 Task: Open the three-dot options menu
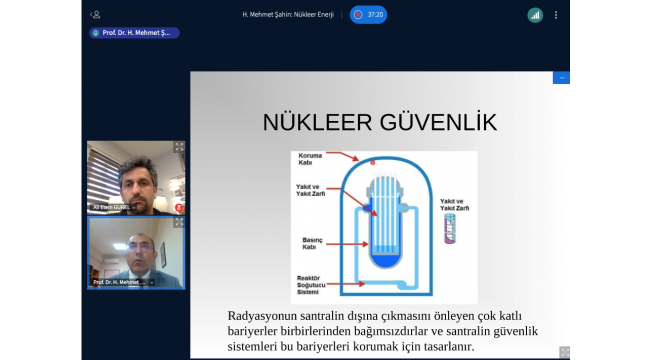pos(556,15)
